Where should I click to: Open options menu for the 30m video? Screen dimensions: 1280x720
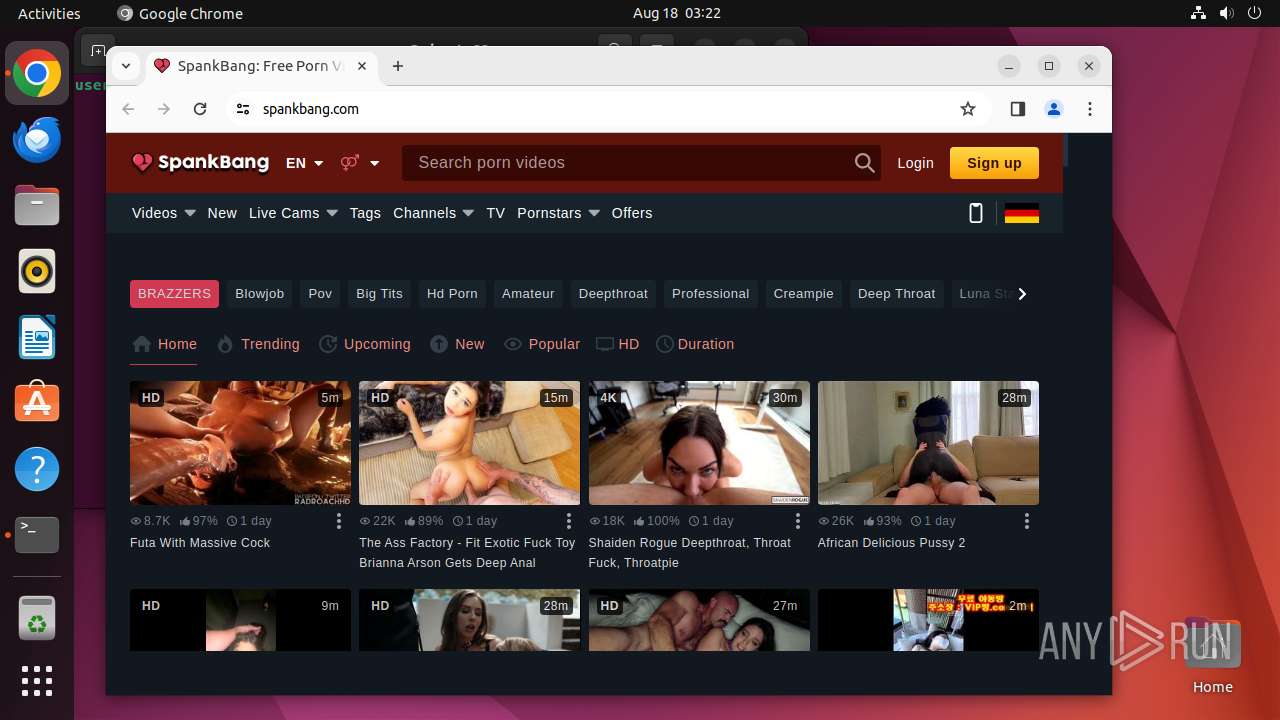tap(797, 521)
